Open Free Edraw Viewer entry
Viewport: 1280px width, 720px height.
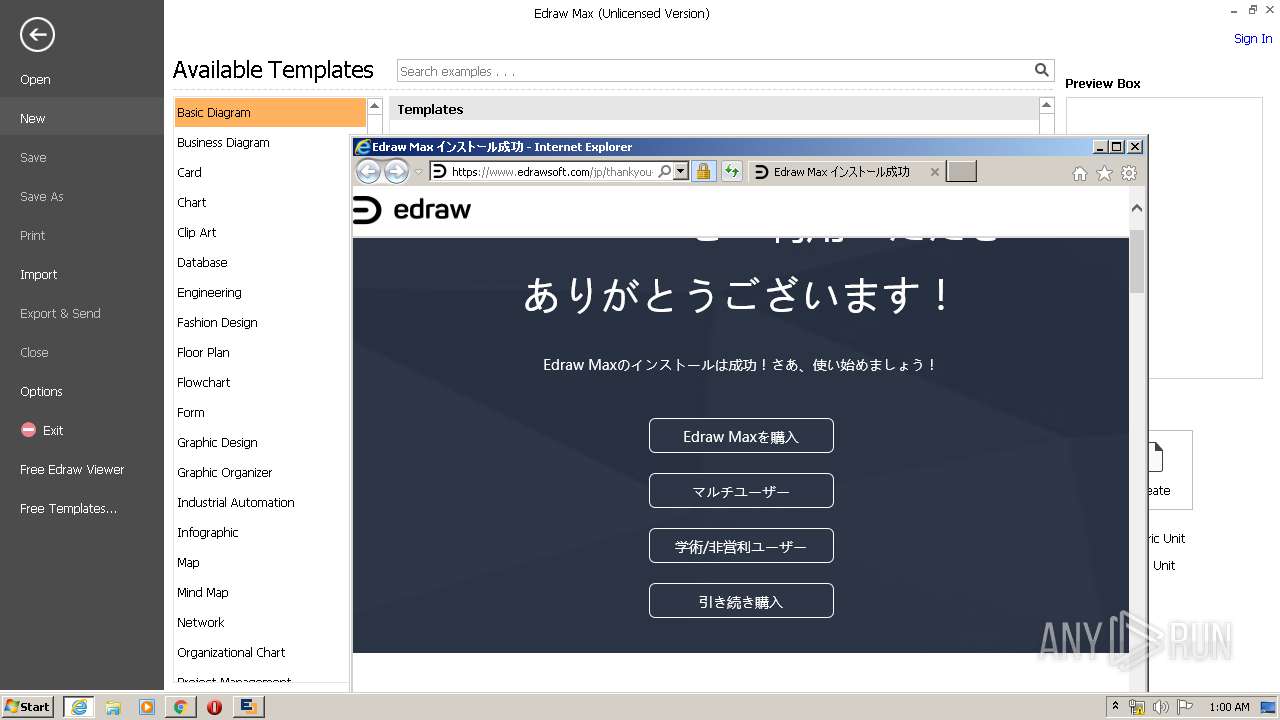pyautogui.click(x=72, y=469)
